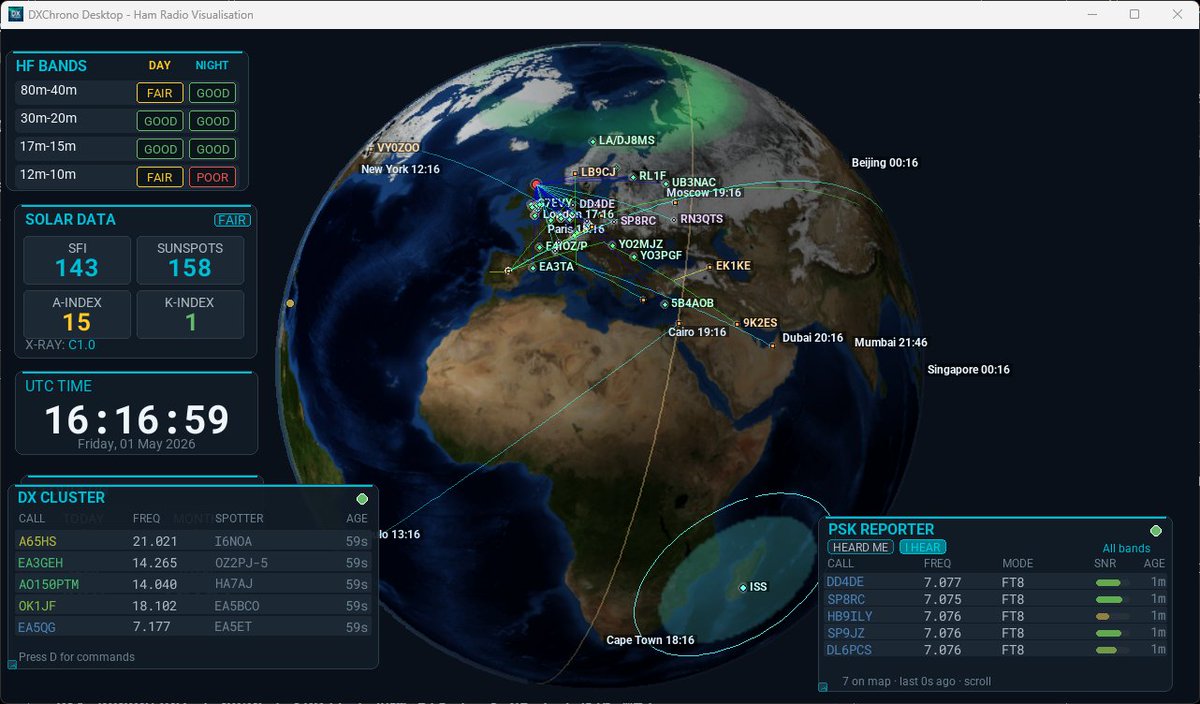This screenshot has width=1200, height=704.
Task: Click the X-RAY C1.0 reading
Action: (x=60, y=345)
